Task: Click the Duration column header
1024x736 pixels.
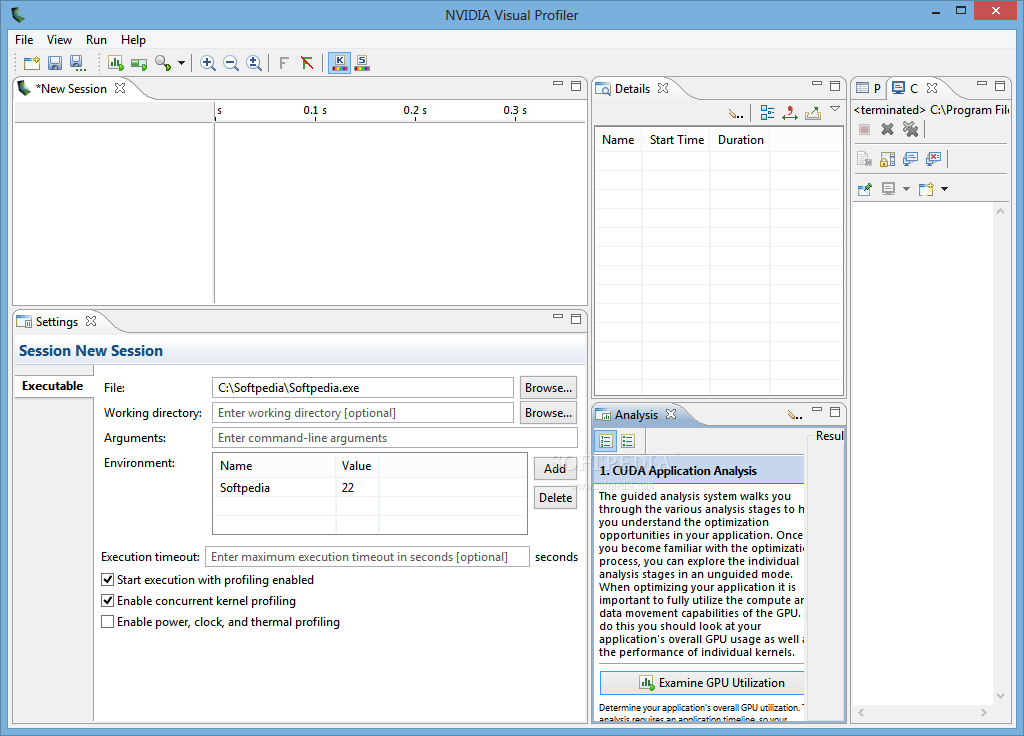Action: point(741,140)
